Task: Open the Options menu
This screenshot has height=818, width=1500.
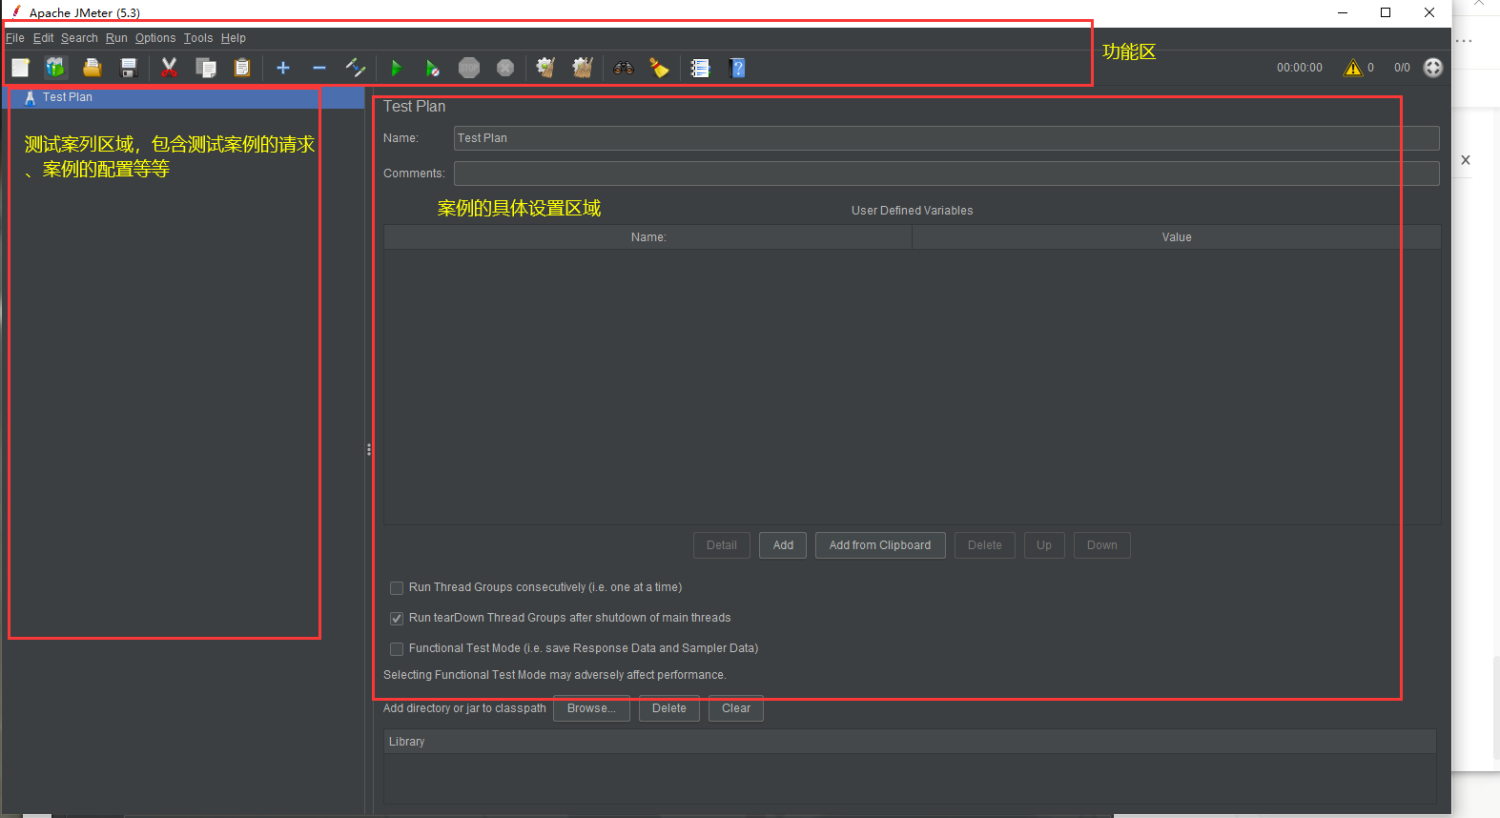Action: pos(155,38)
